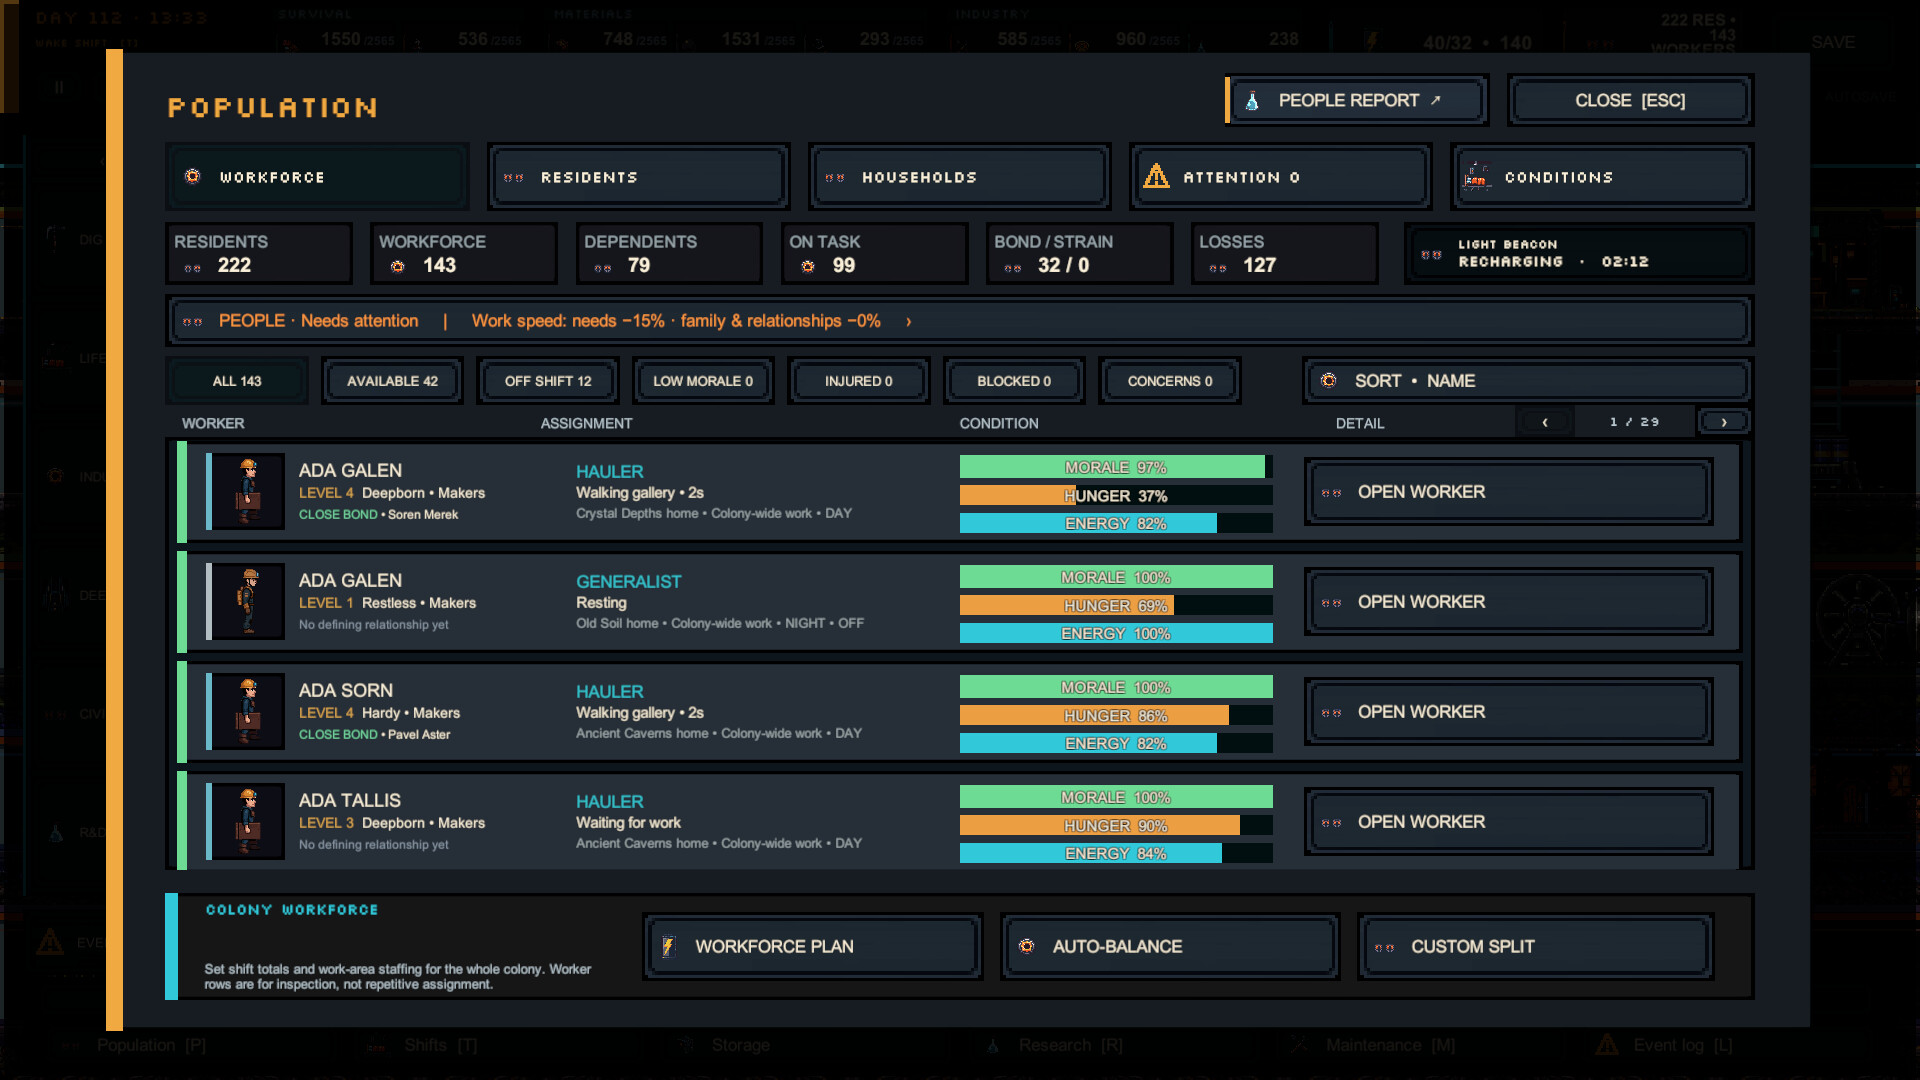Filter workers by Injured 0
Image resolution: width=1920 pixels, height=1080 pixels.
[x=859, y=381]
